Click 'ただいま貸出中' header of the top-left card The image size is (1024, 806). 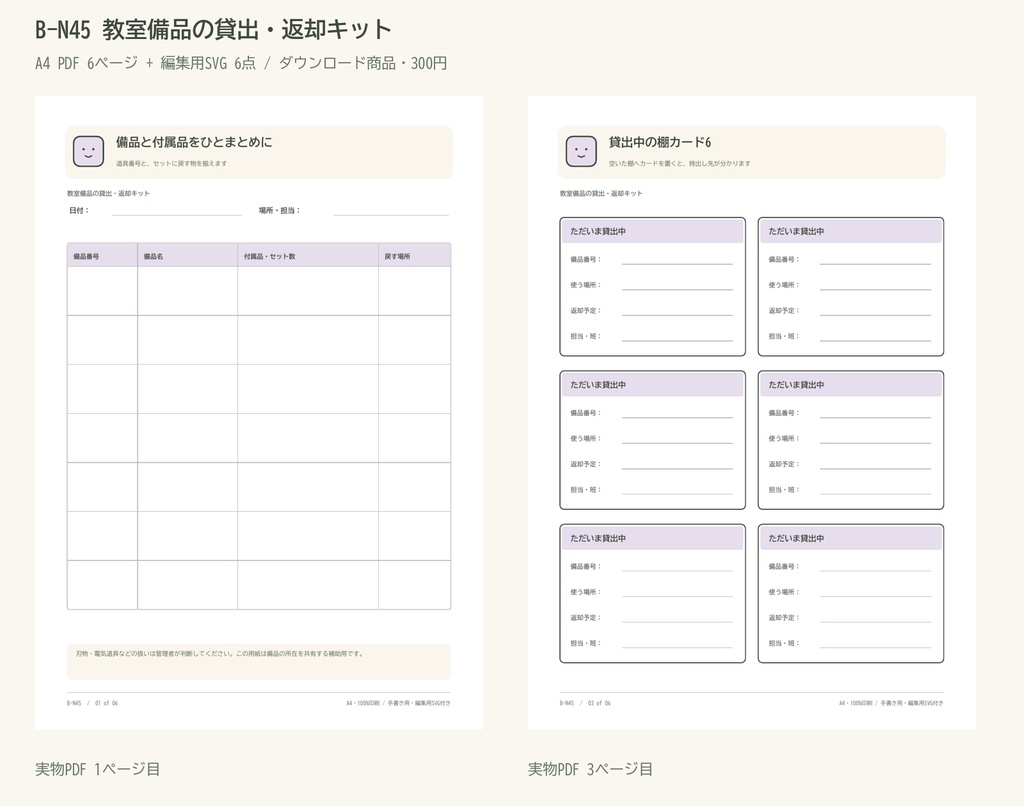pyautogui.click(x=652, y=231)
